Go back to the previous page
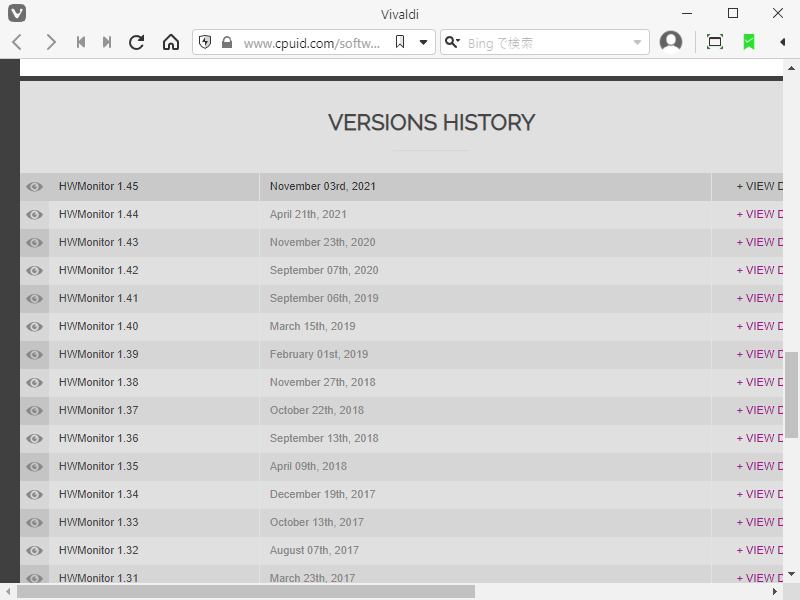 (x=17, y=42)
